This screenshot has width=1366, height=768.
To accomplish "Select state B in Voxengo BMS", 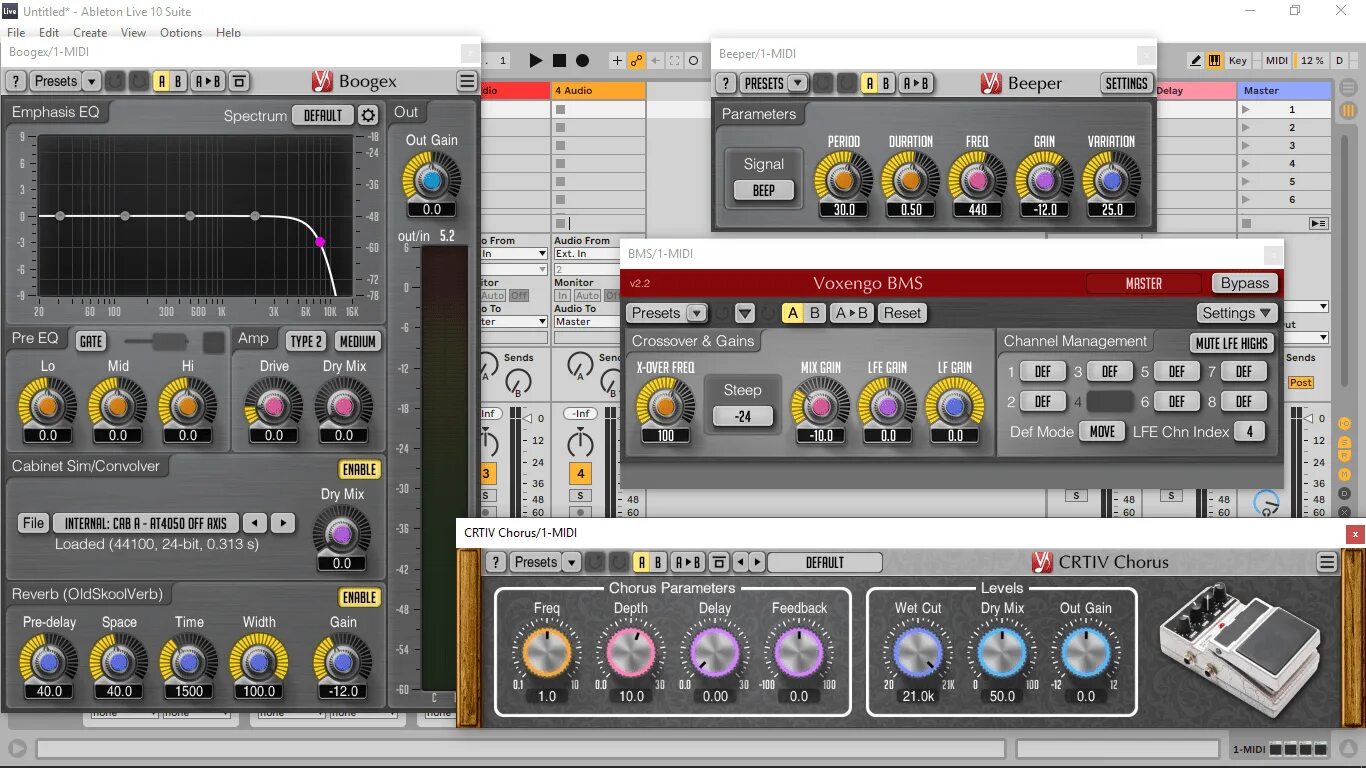I will 815,313.
